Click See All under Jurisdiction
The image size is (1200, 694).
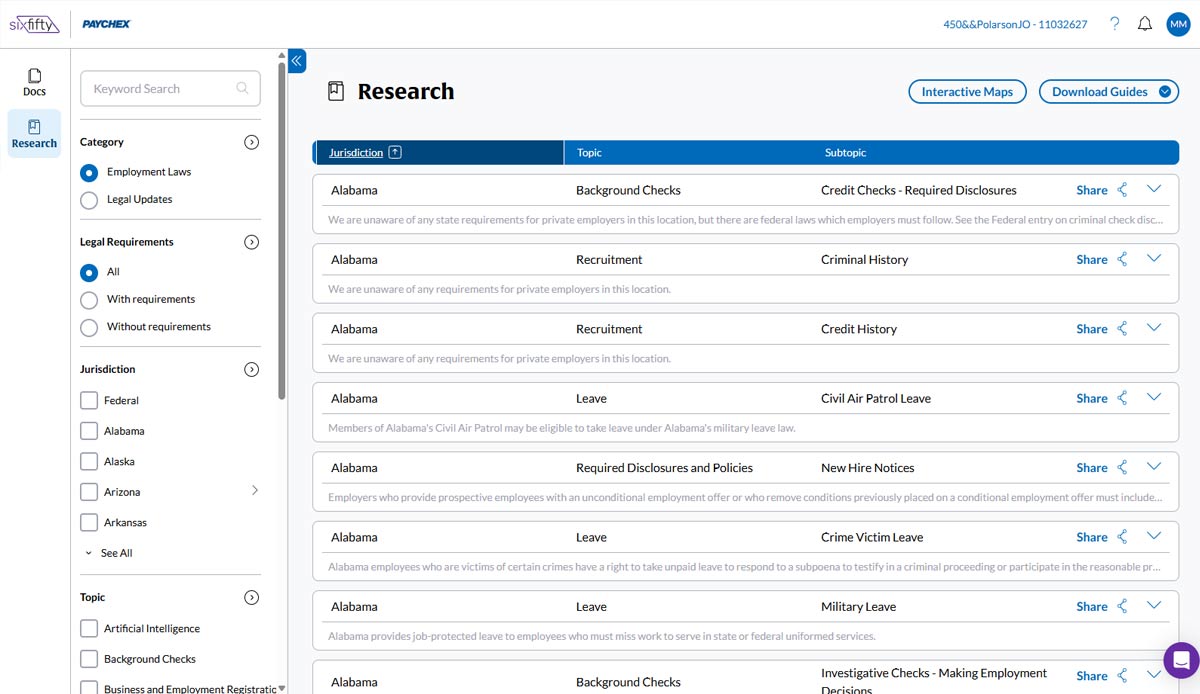pyautogui.click(x=116, y=553)
